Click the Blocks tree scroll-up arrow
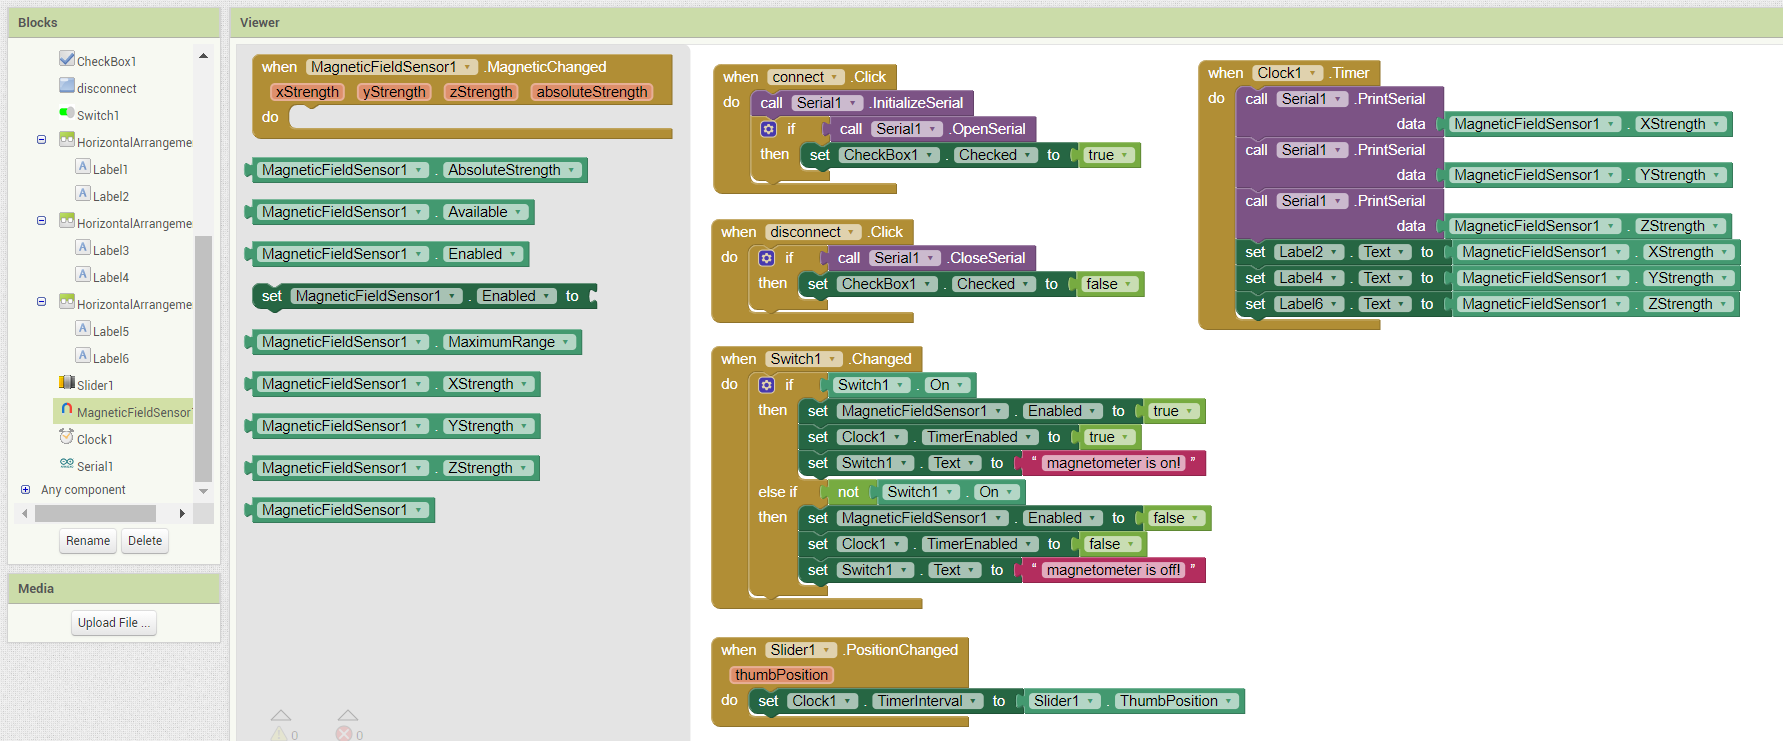The width and height of the screenshot is (1783, 741). 203,56
